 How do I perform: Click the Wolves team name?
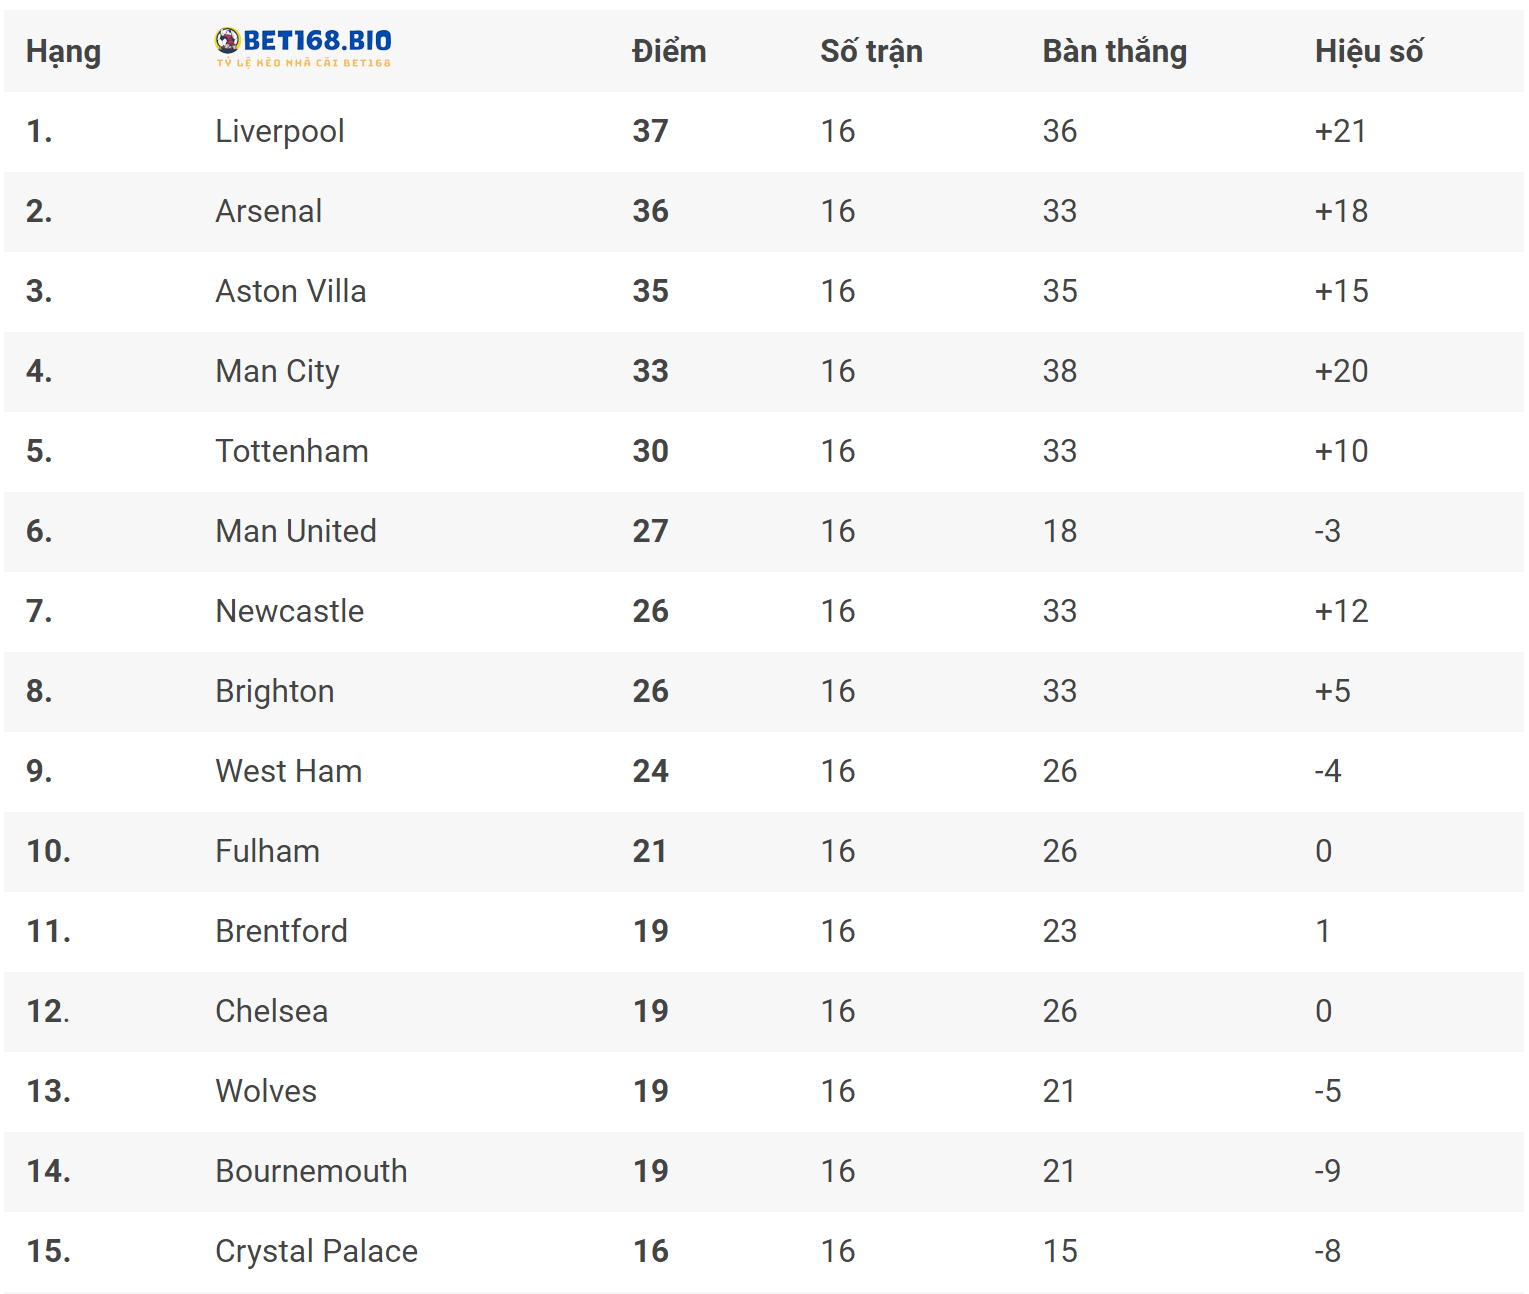point(266,1091)
